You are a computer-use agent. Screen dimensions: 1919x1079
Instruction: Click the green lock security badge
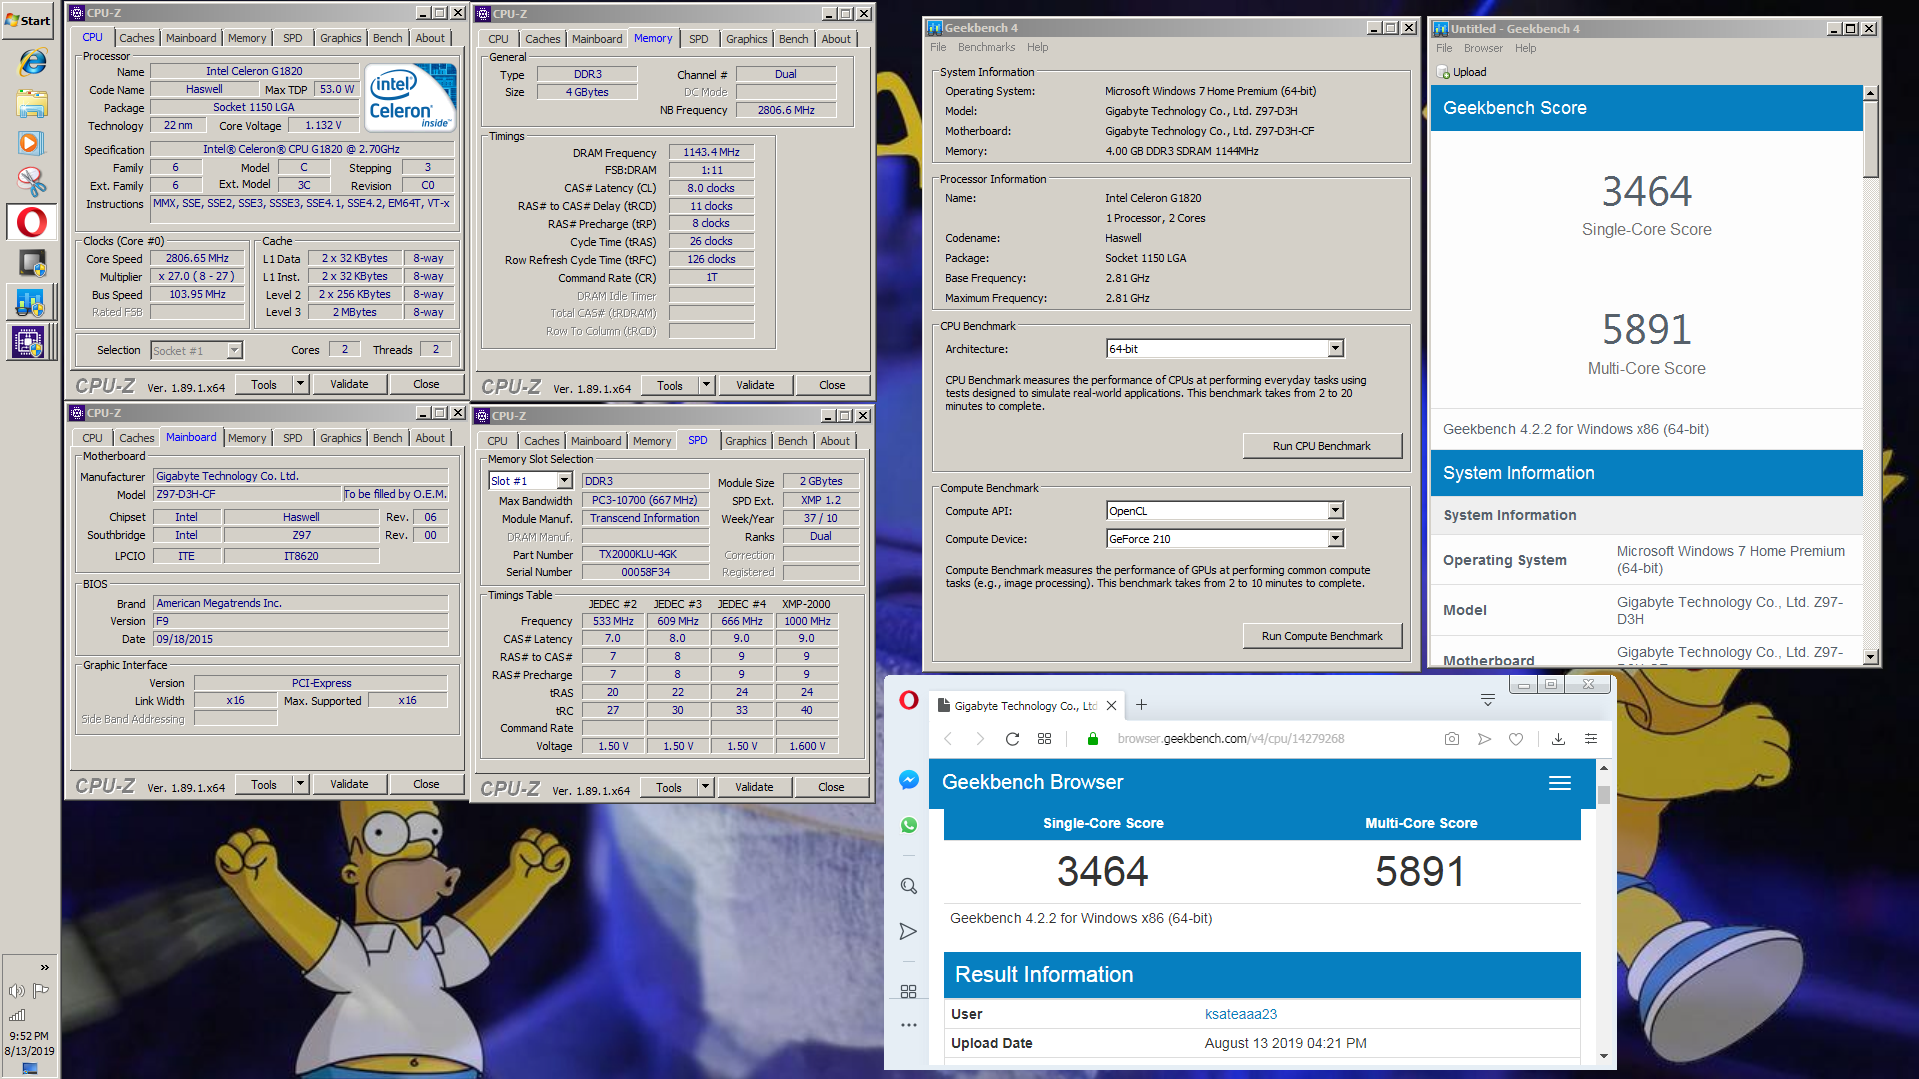coord(1093,739)
